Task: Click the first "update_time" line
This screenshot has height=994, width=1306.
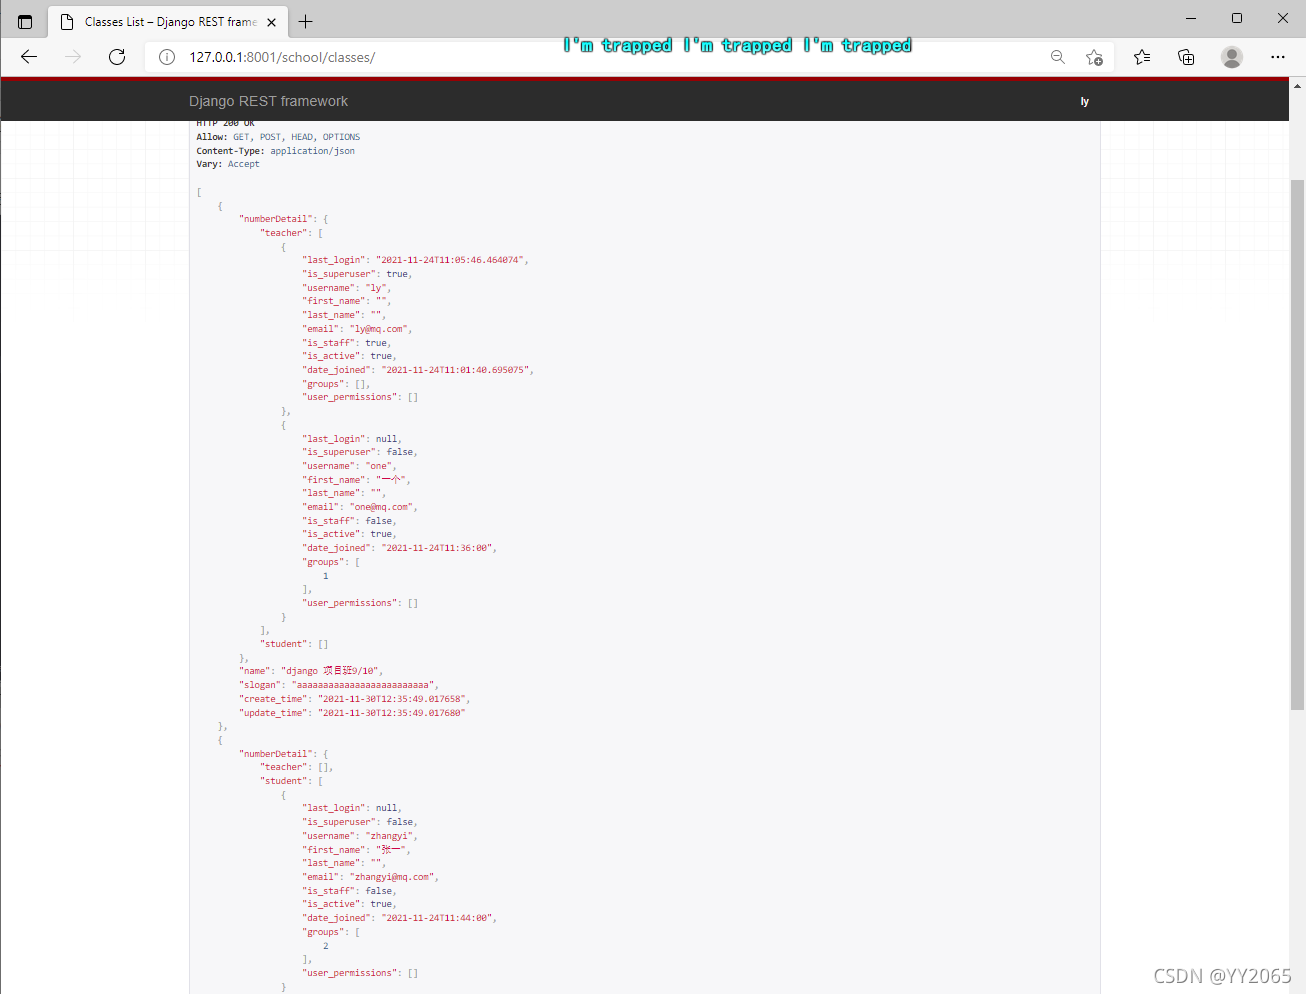Action: tap(352, 712)
